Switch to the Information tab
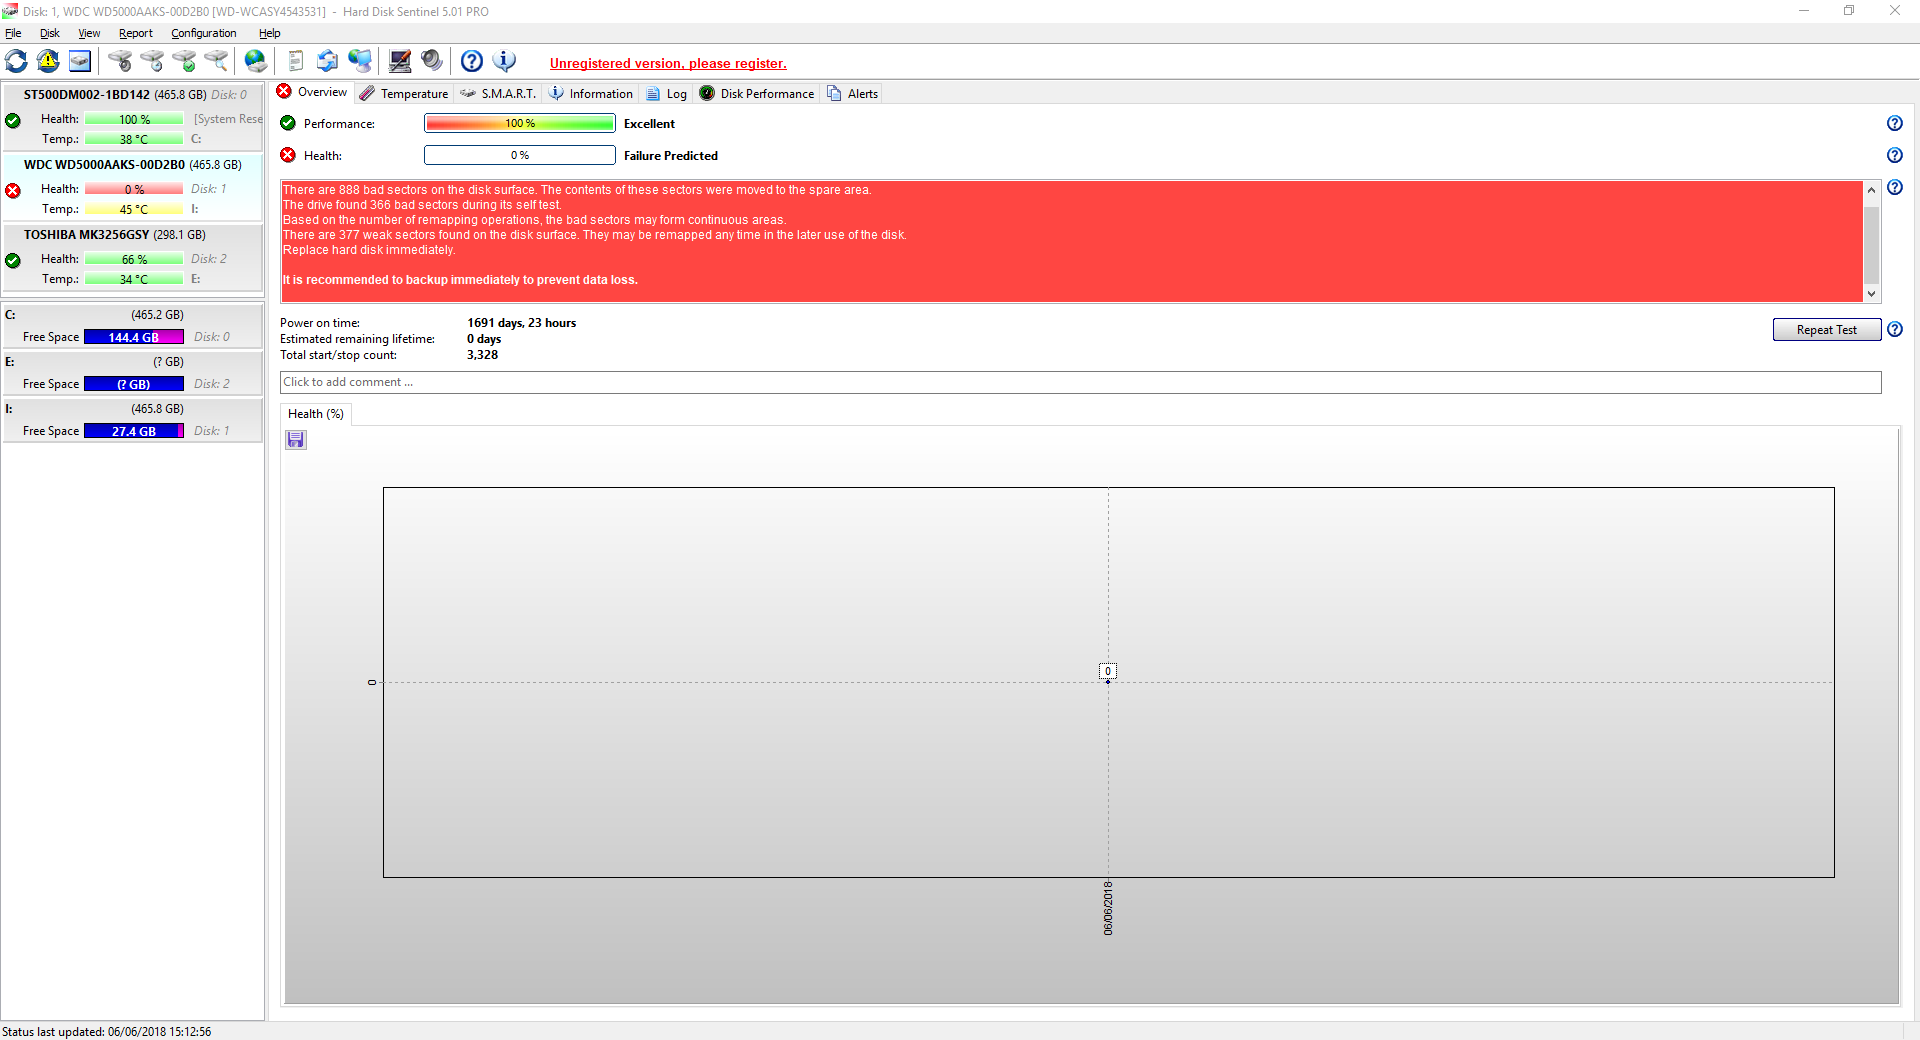 tap(591, 94)
